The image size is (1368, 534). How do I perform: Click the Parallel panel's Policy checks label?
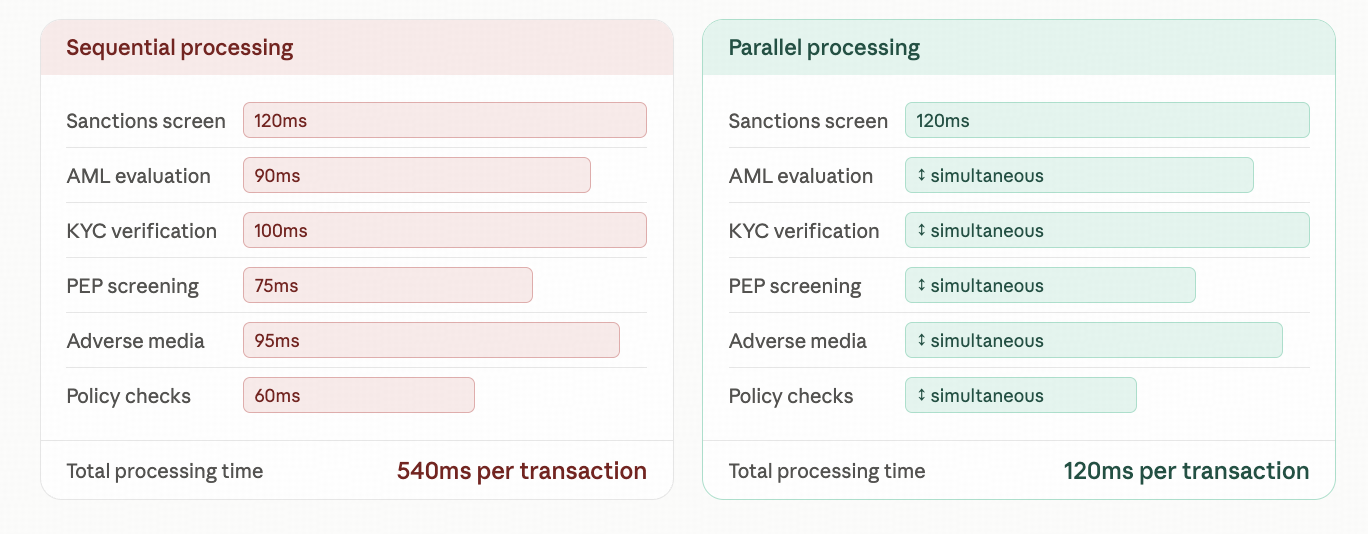pyautogui.click(x=791, y=396)
